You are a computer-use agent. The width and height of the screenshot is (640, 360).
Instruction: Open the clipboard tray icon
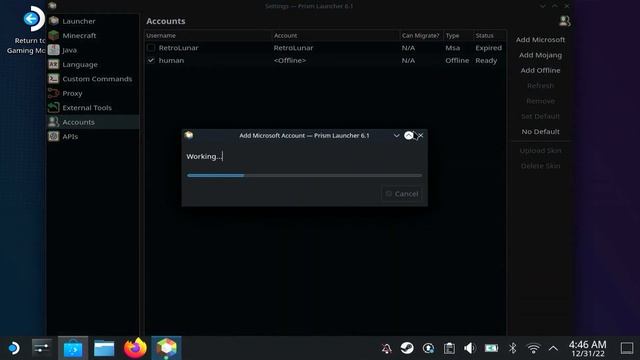449,348
